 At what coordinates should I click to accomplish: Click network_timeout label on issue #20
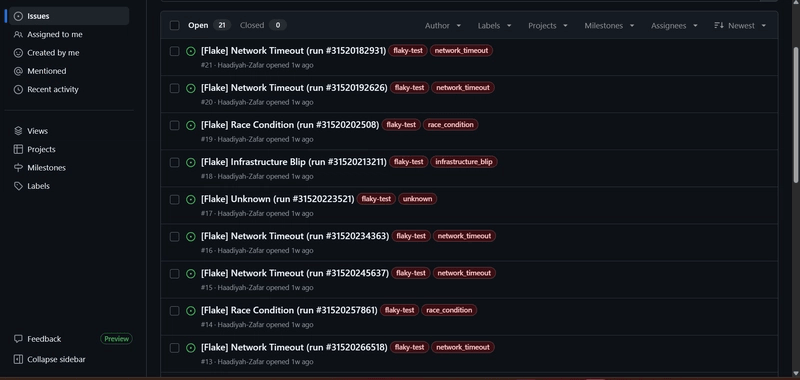coord(463,88)
